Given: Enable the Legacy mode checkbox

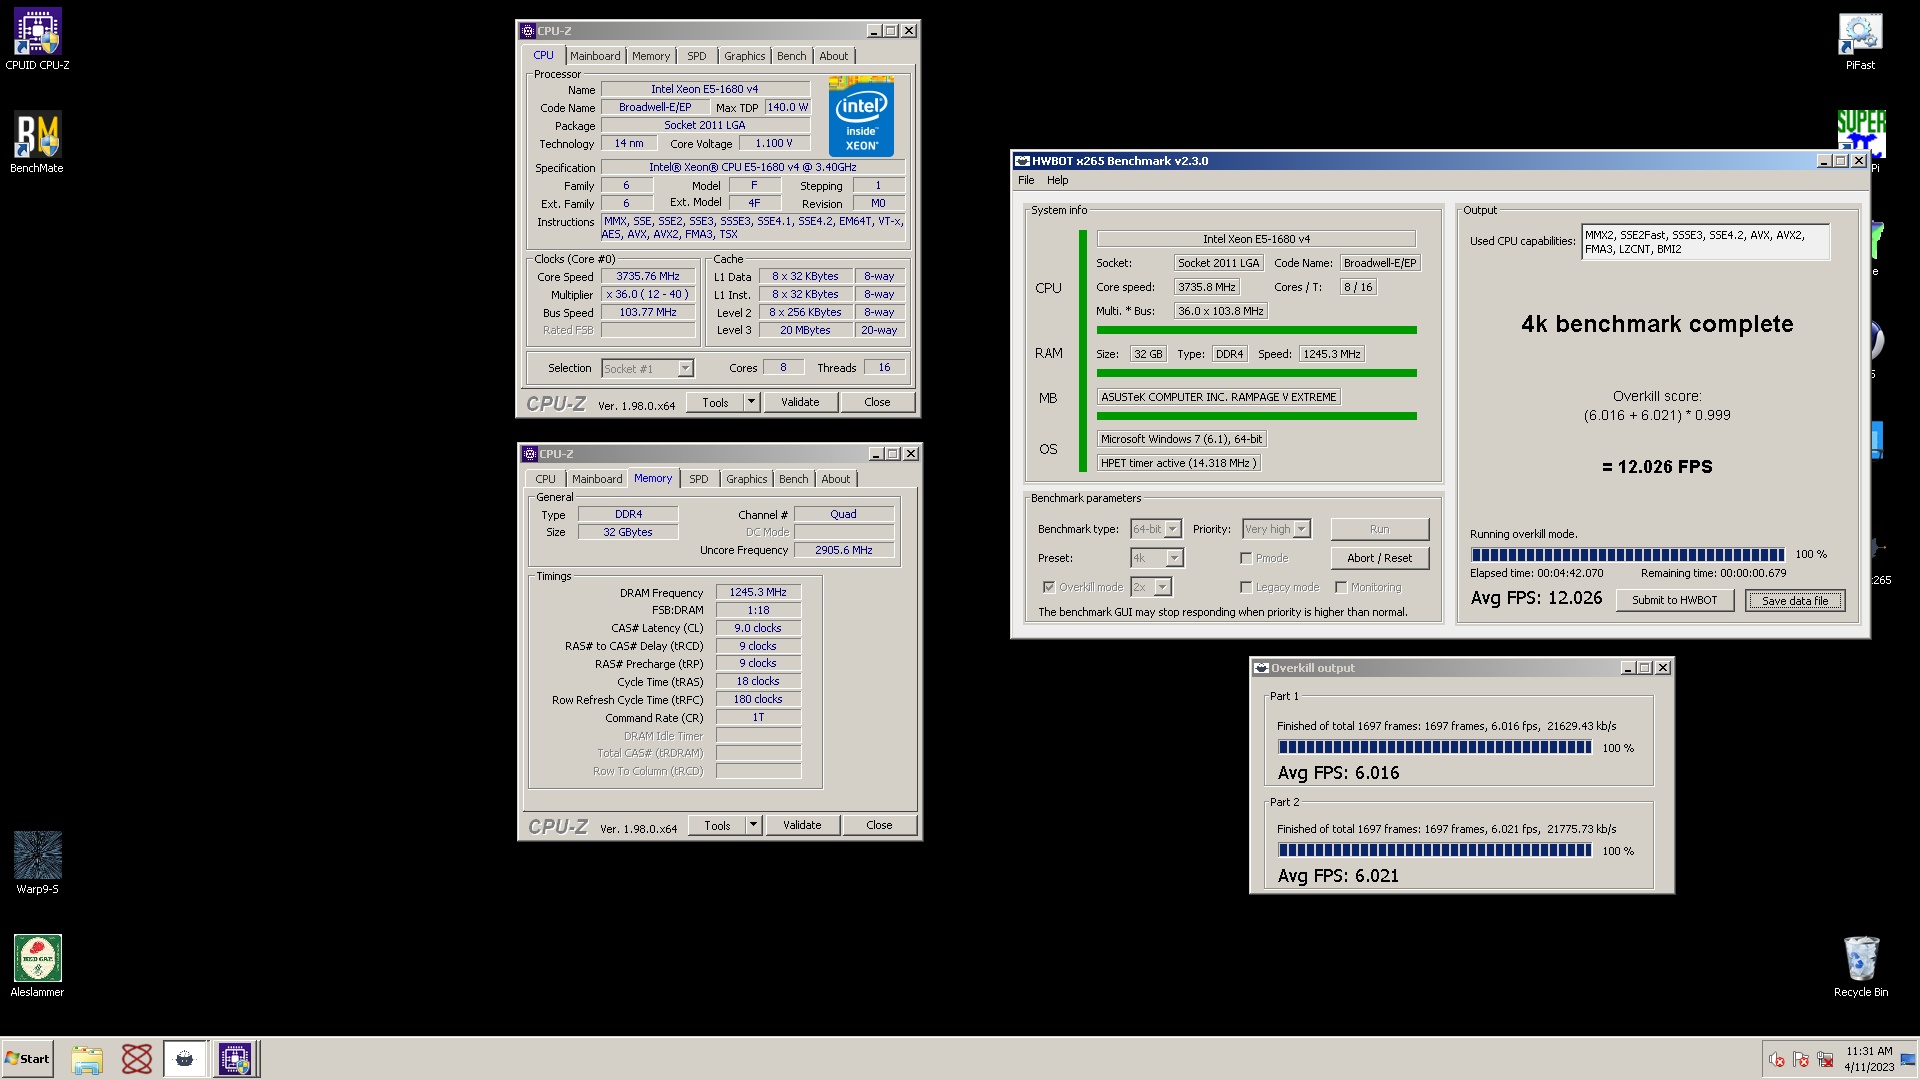Looking at the screenshot, I should click(1246, 587).
